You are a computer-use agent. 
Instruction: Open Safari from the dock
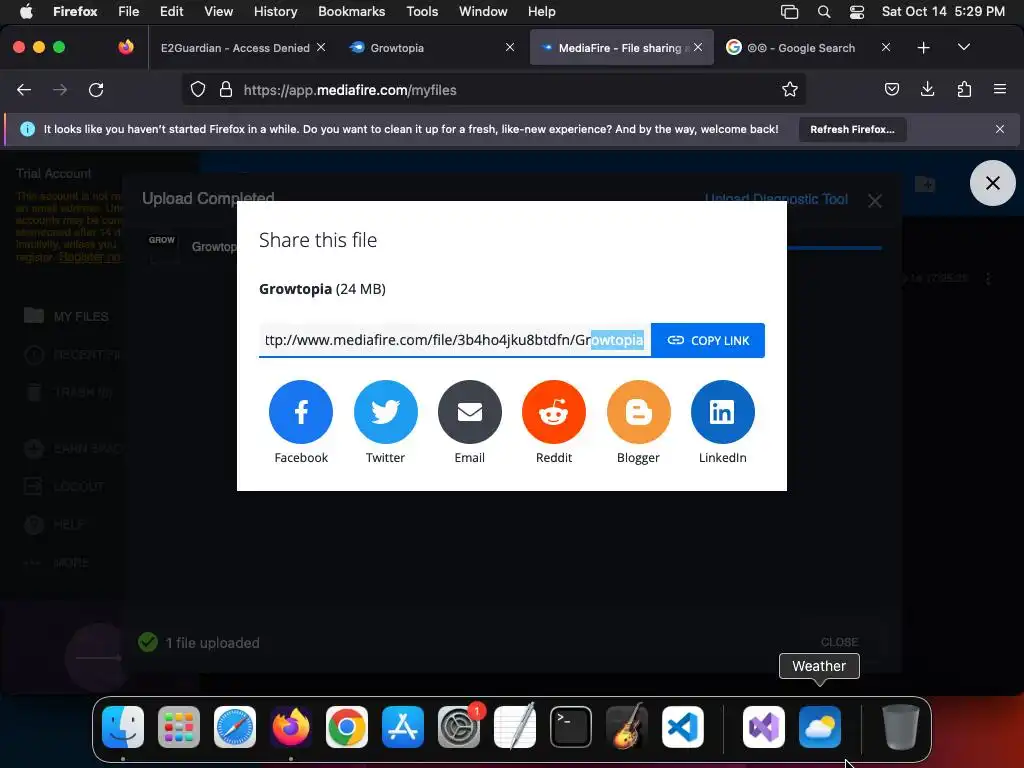[x=235, y=727]
